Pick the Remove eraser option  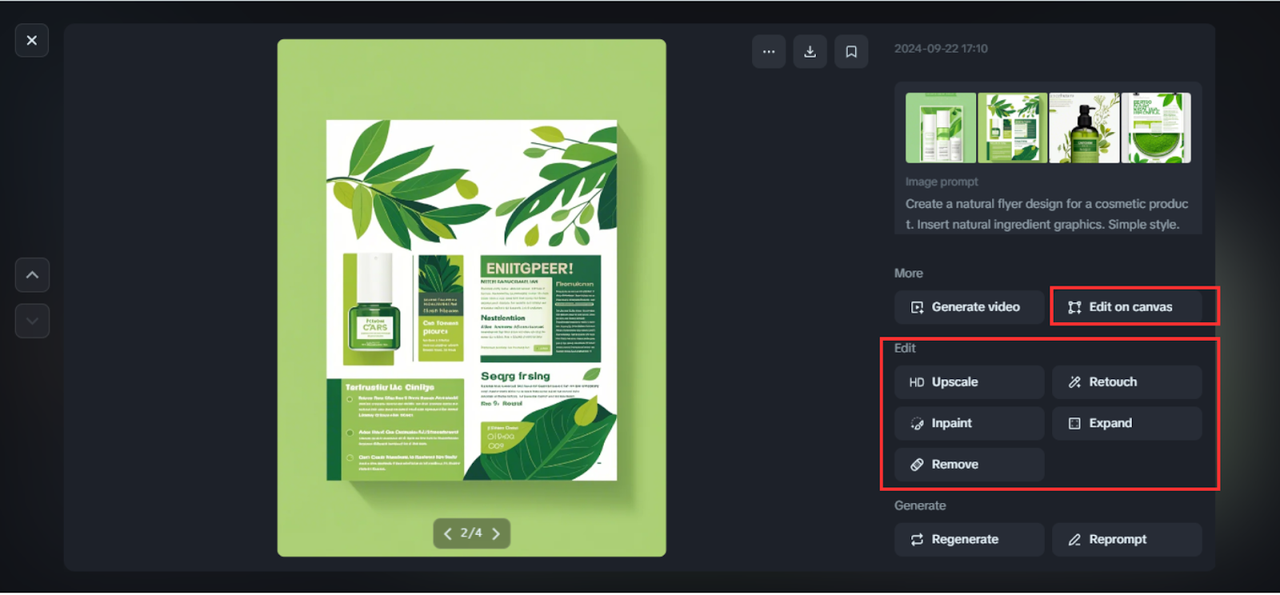coord(969,464)
